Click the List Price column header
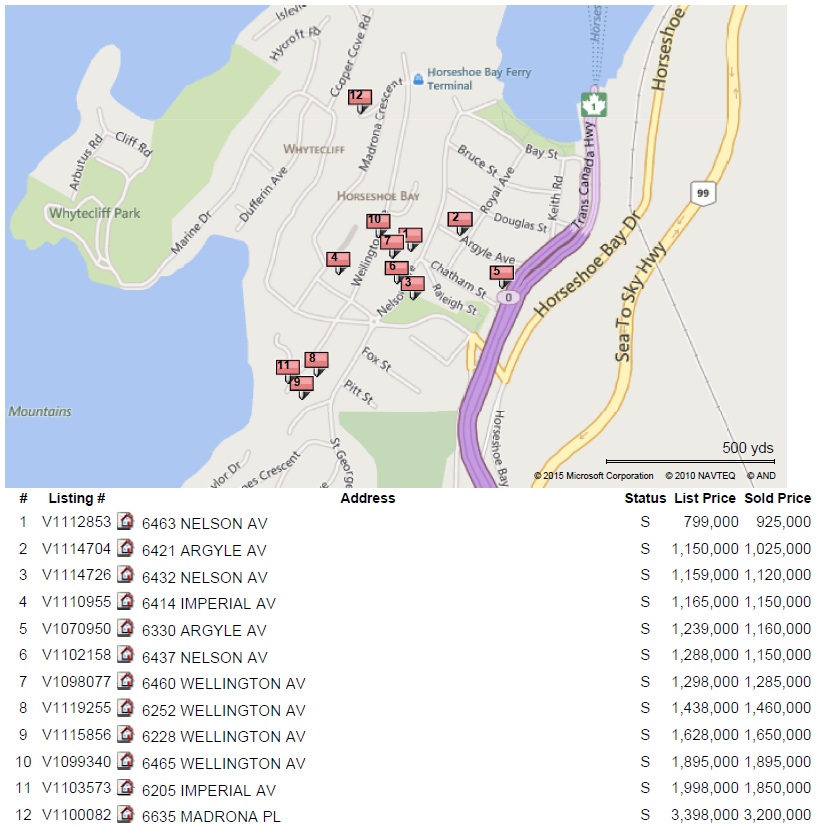The width and height of the screenshot is (817, 826). [704, 498]
